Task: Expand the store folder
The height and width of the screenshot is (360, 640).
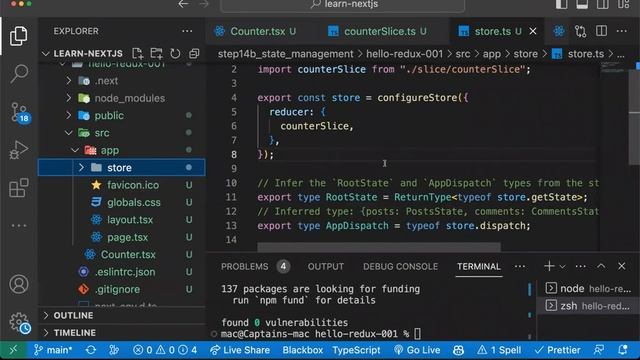Action: (122, 167)
